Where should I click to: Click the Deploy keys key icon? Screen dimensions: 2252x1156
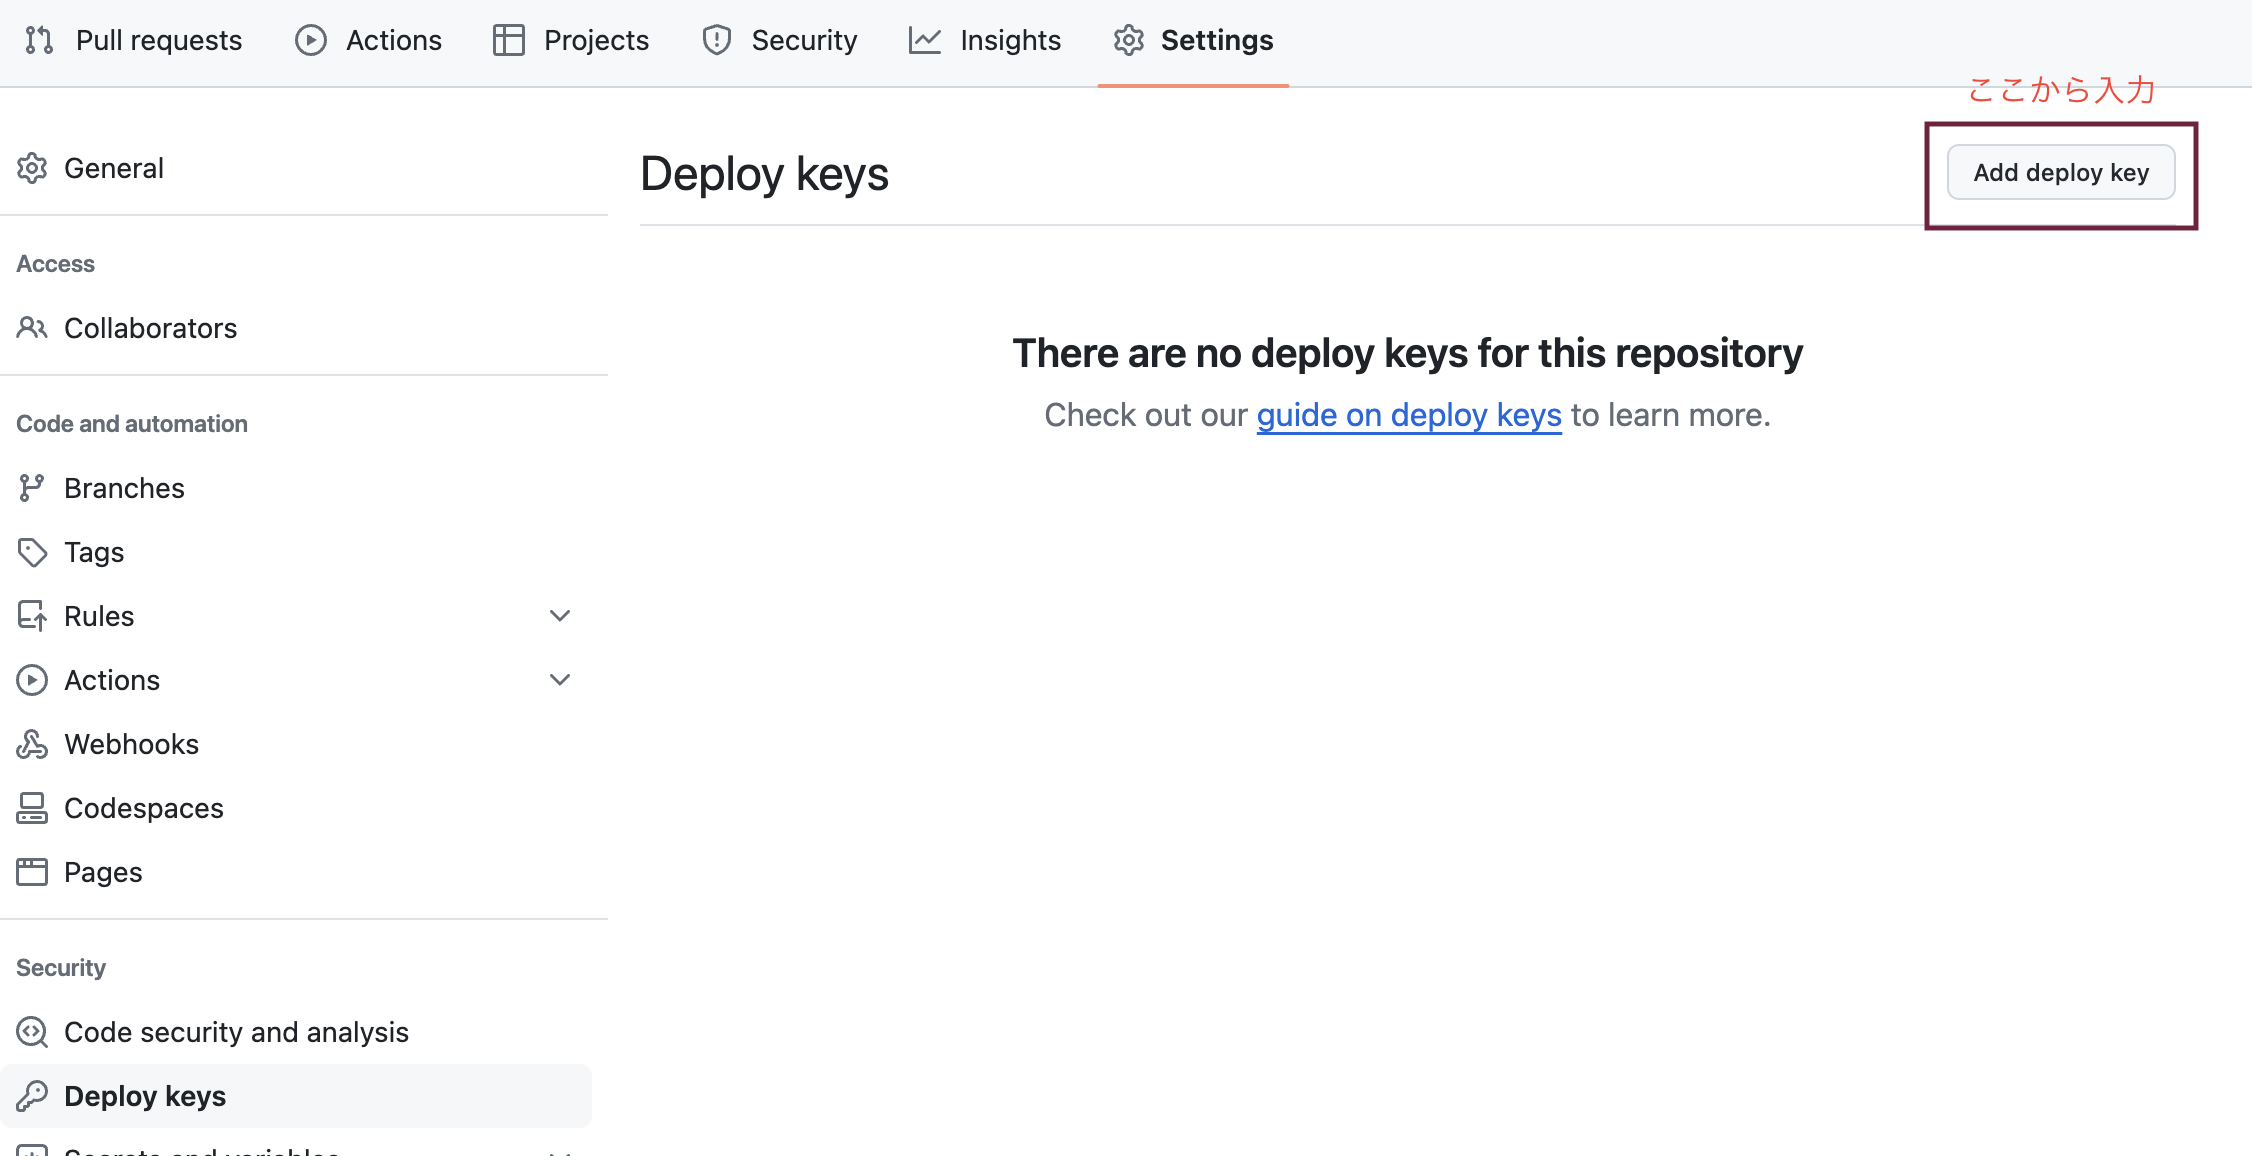pos(32,1096)
